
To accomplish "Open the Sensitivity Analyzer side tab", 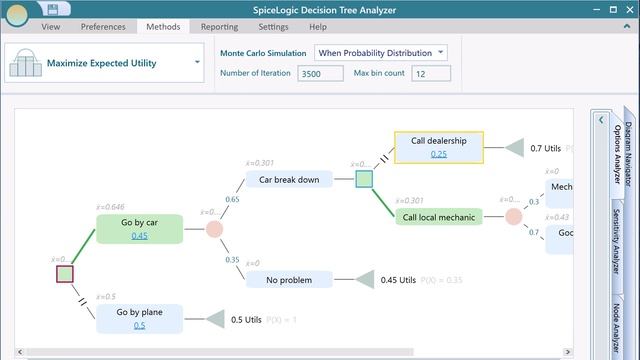I will [x=617, y=241].
